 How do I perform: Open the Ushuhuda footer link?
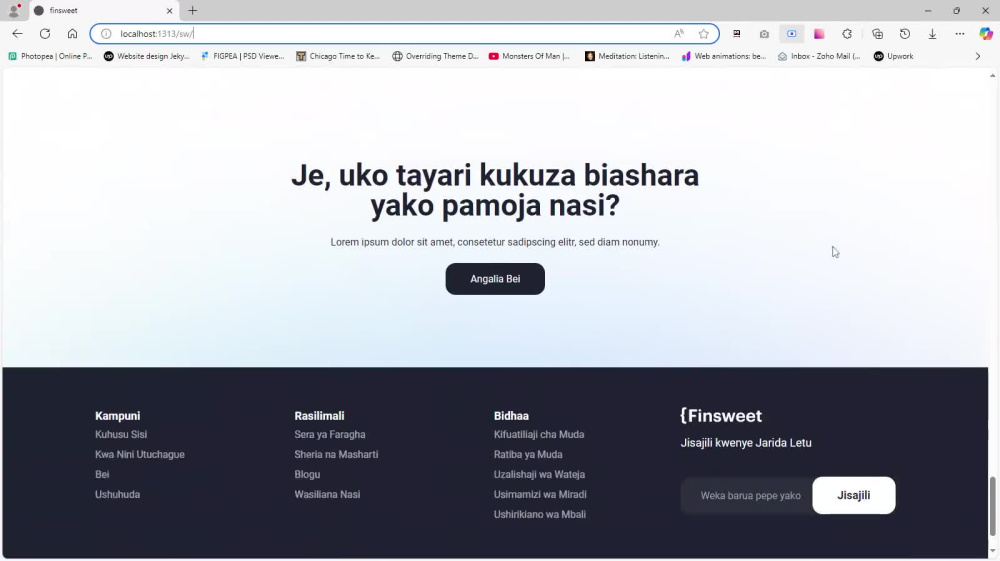pyautogui.click(x=117, y=494)
